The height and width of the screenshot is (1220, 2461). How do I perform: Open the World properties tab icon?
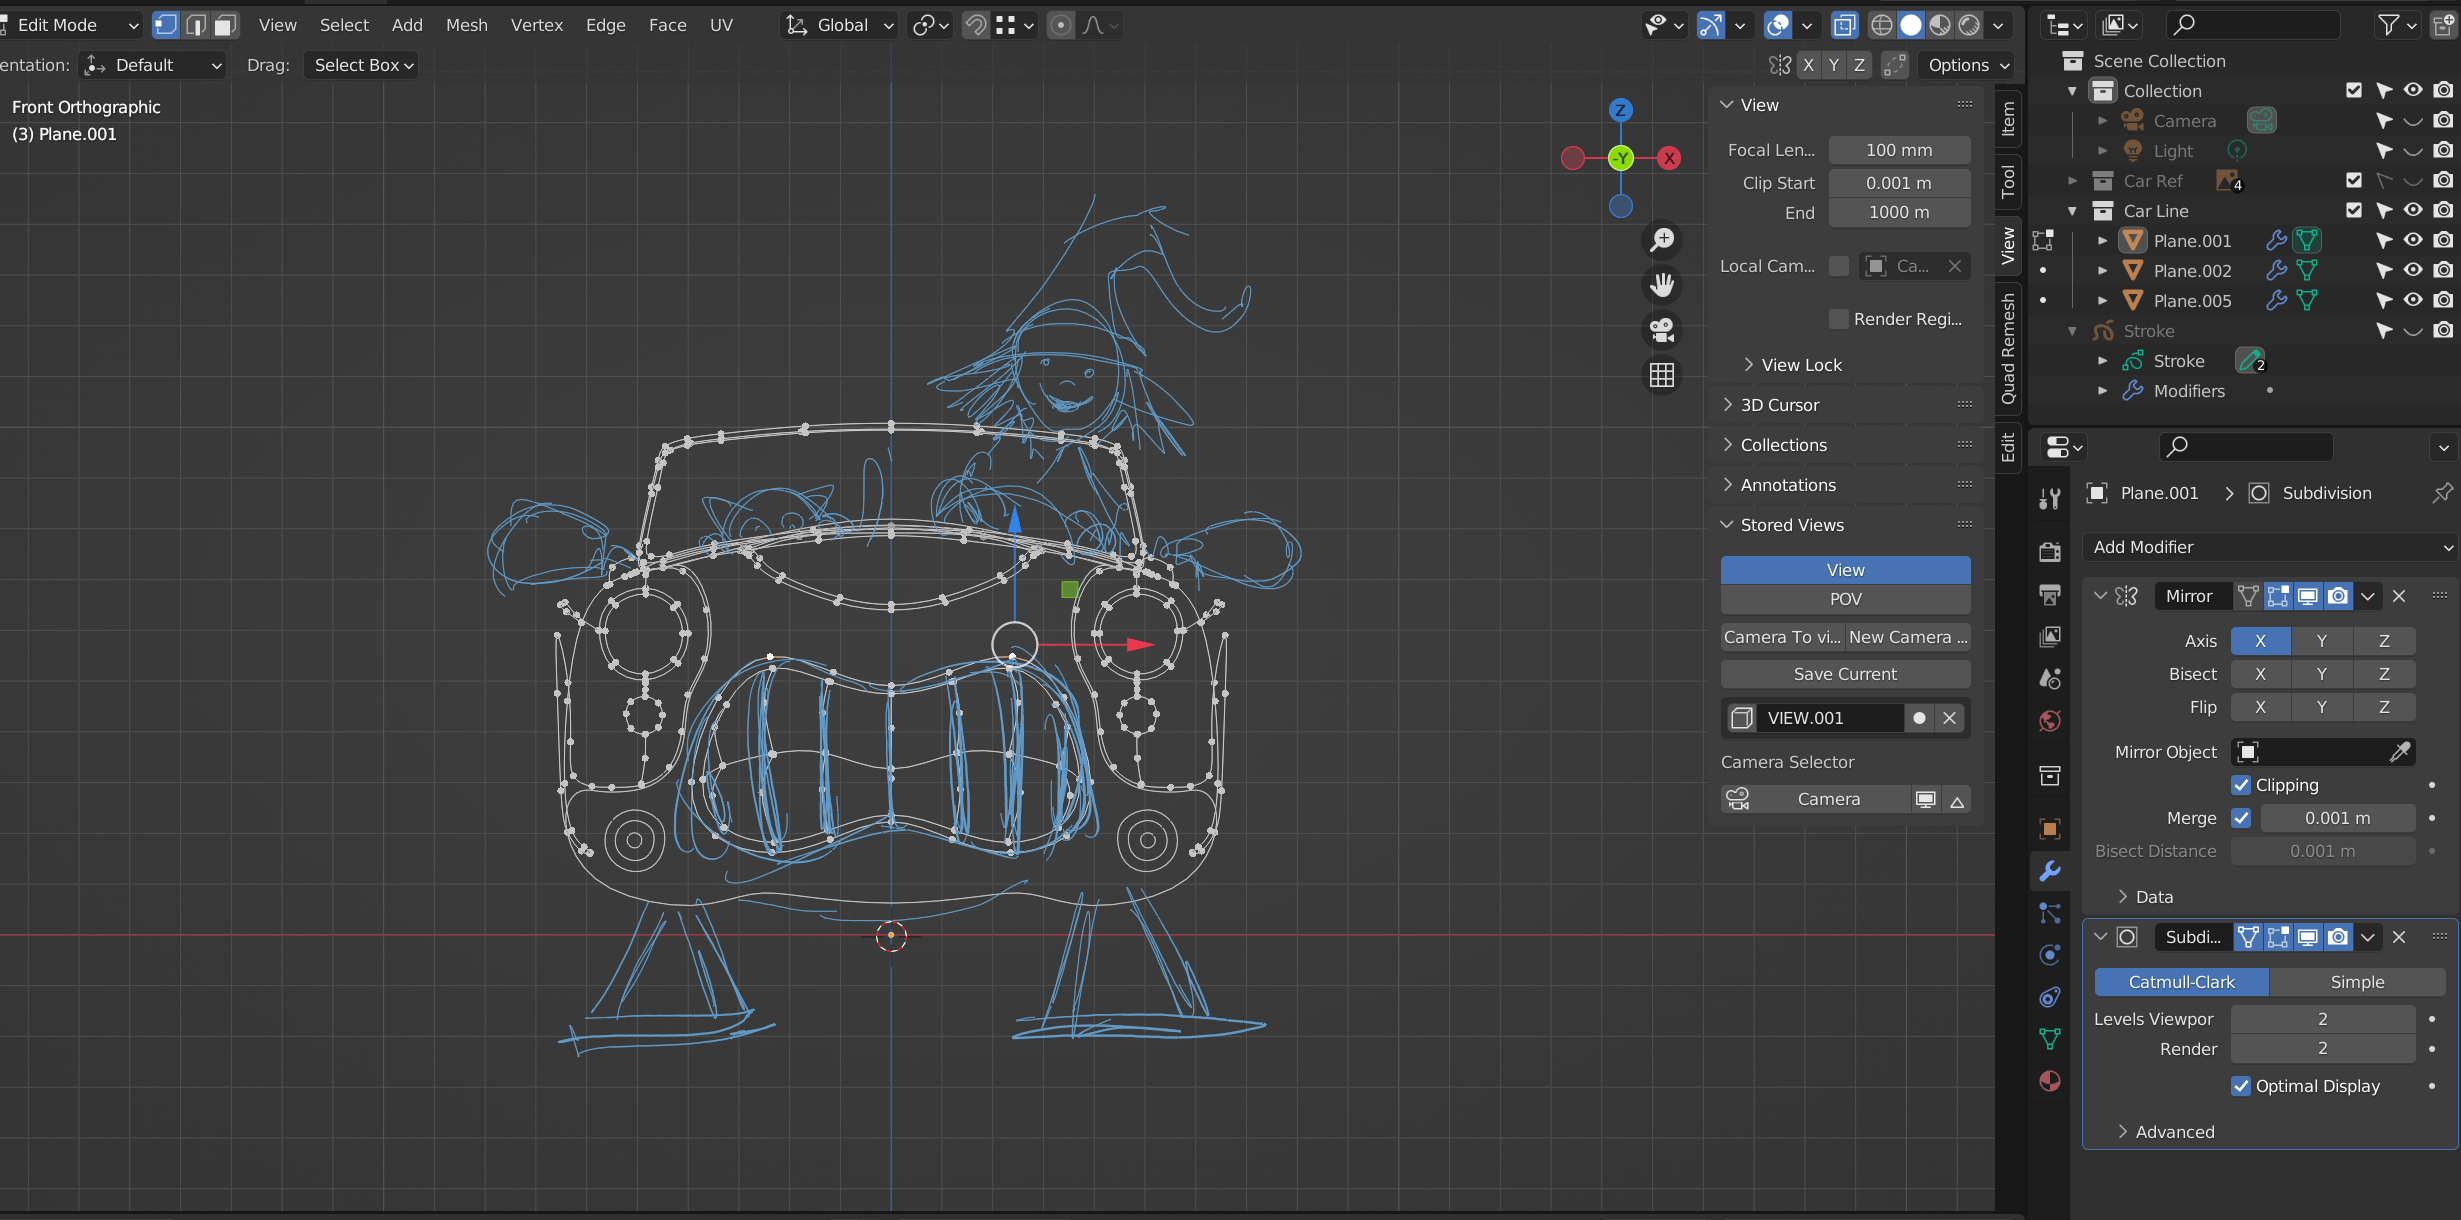point(2050,721)
